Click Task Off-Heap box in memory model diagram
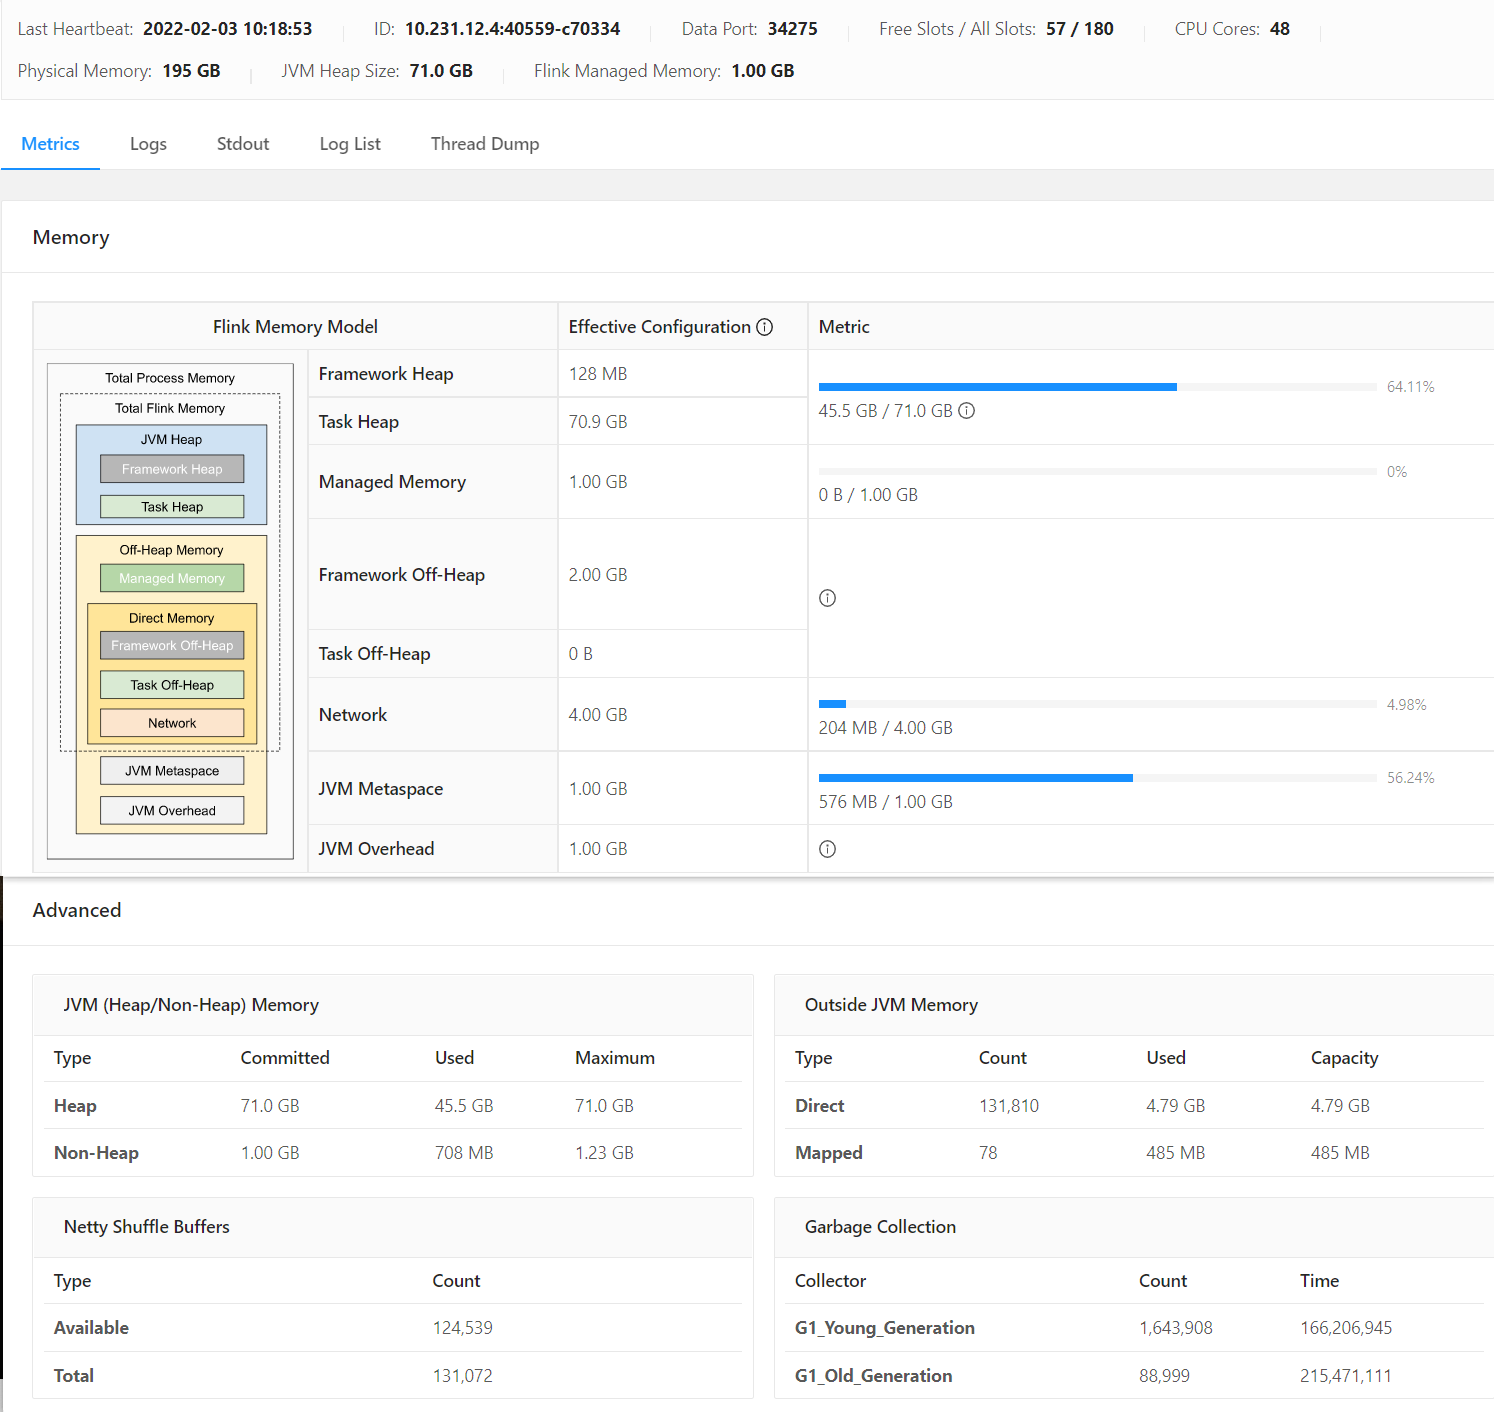The width and height of the screenshot is (1494, 1412). pyautogui.click(x=172, y=685)
